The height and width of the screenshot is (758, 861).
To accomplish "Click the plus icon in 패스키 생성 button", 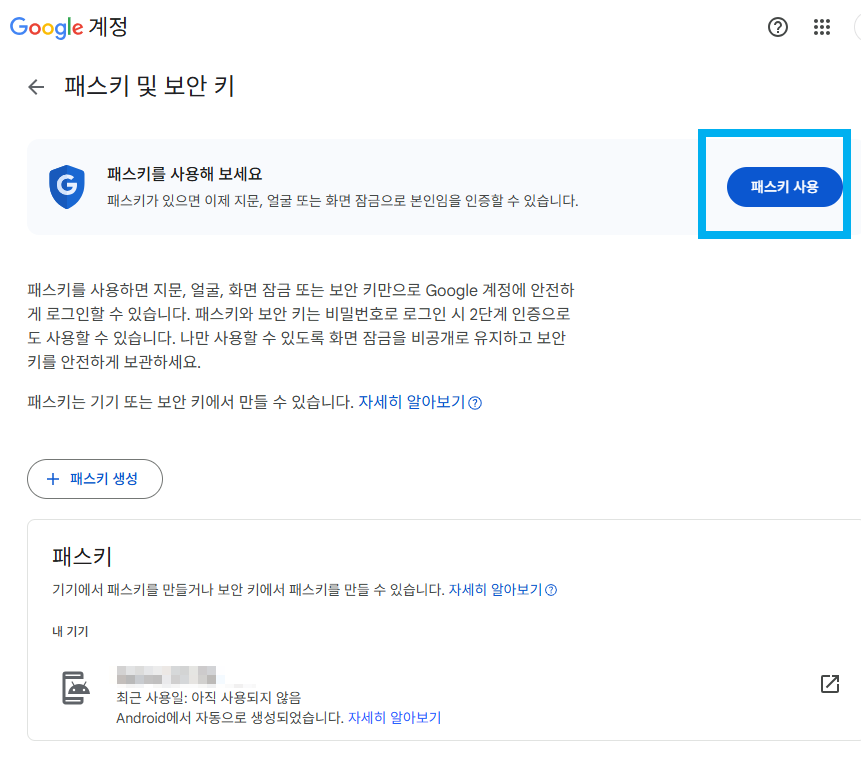I will pos(53,479).
